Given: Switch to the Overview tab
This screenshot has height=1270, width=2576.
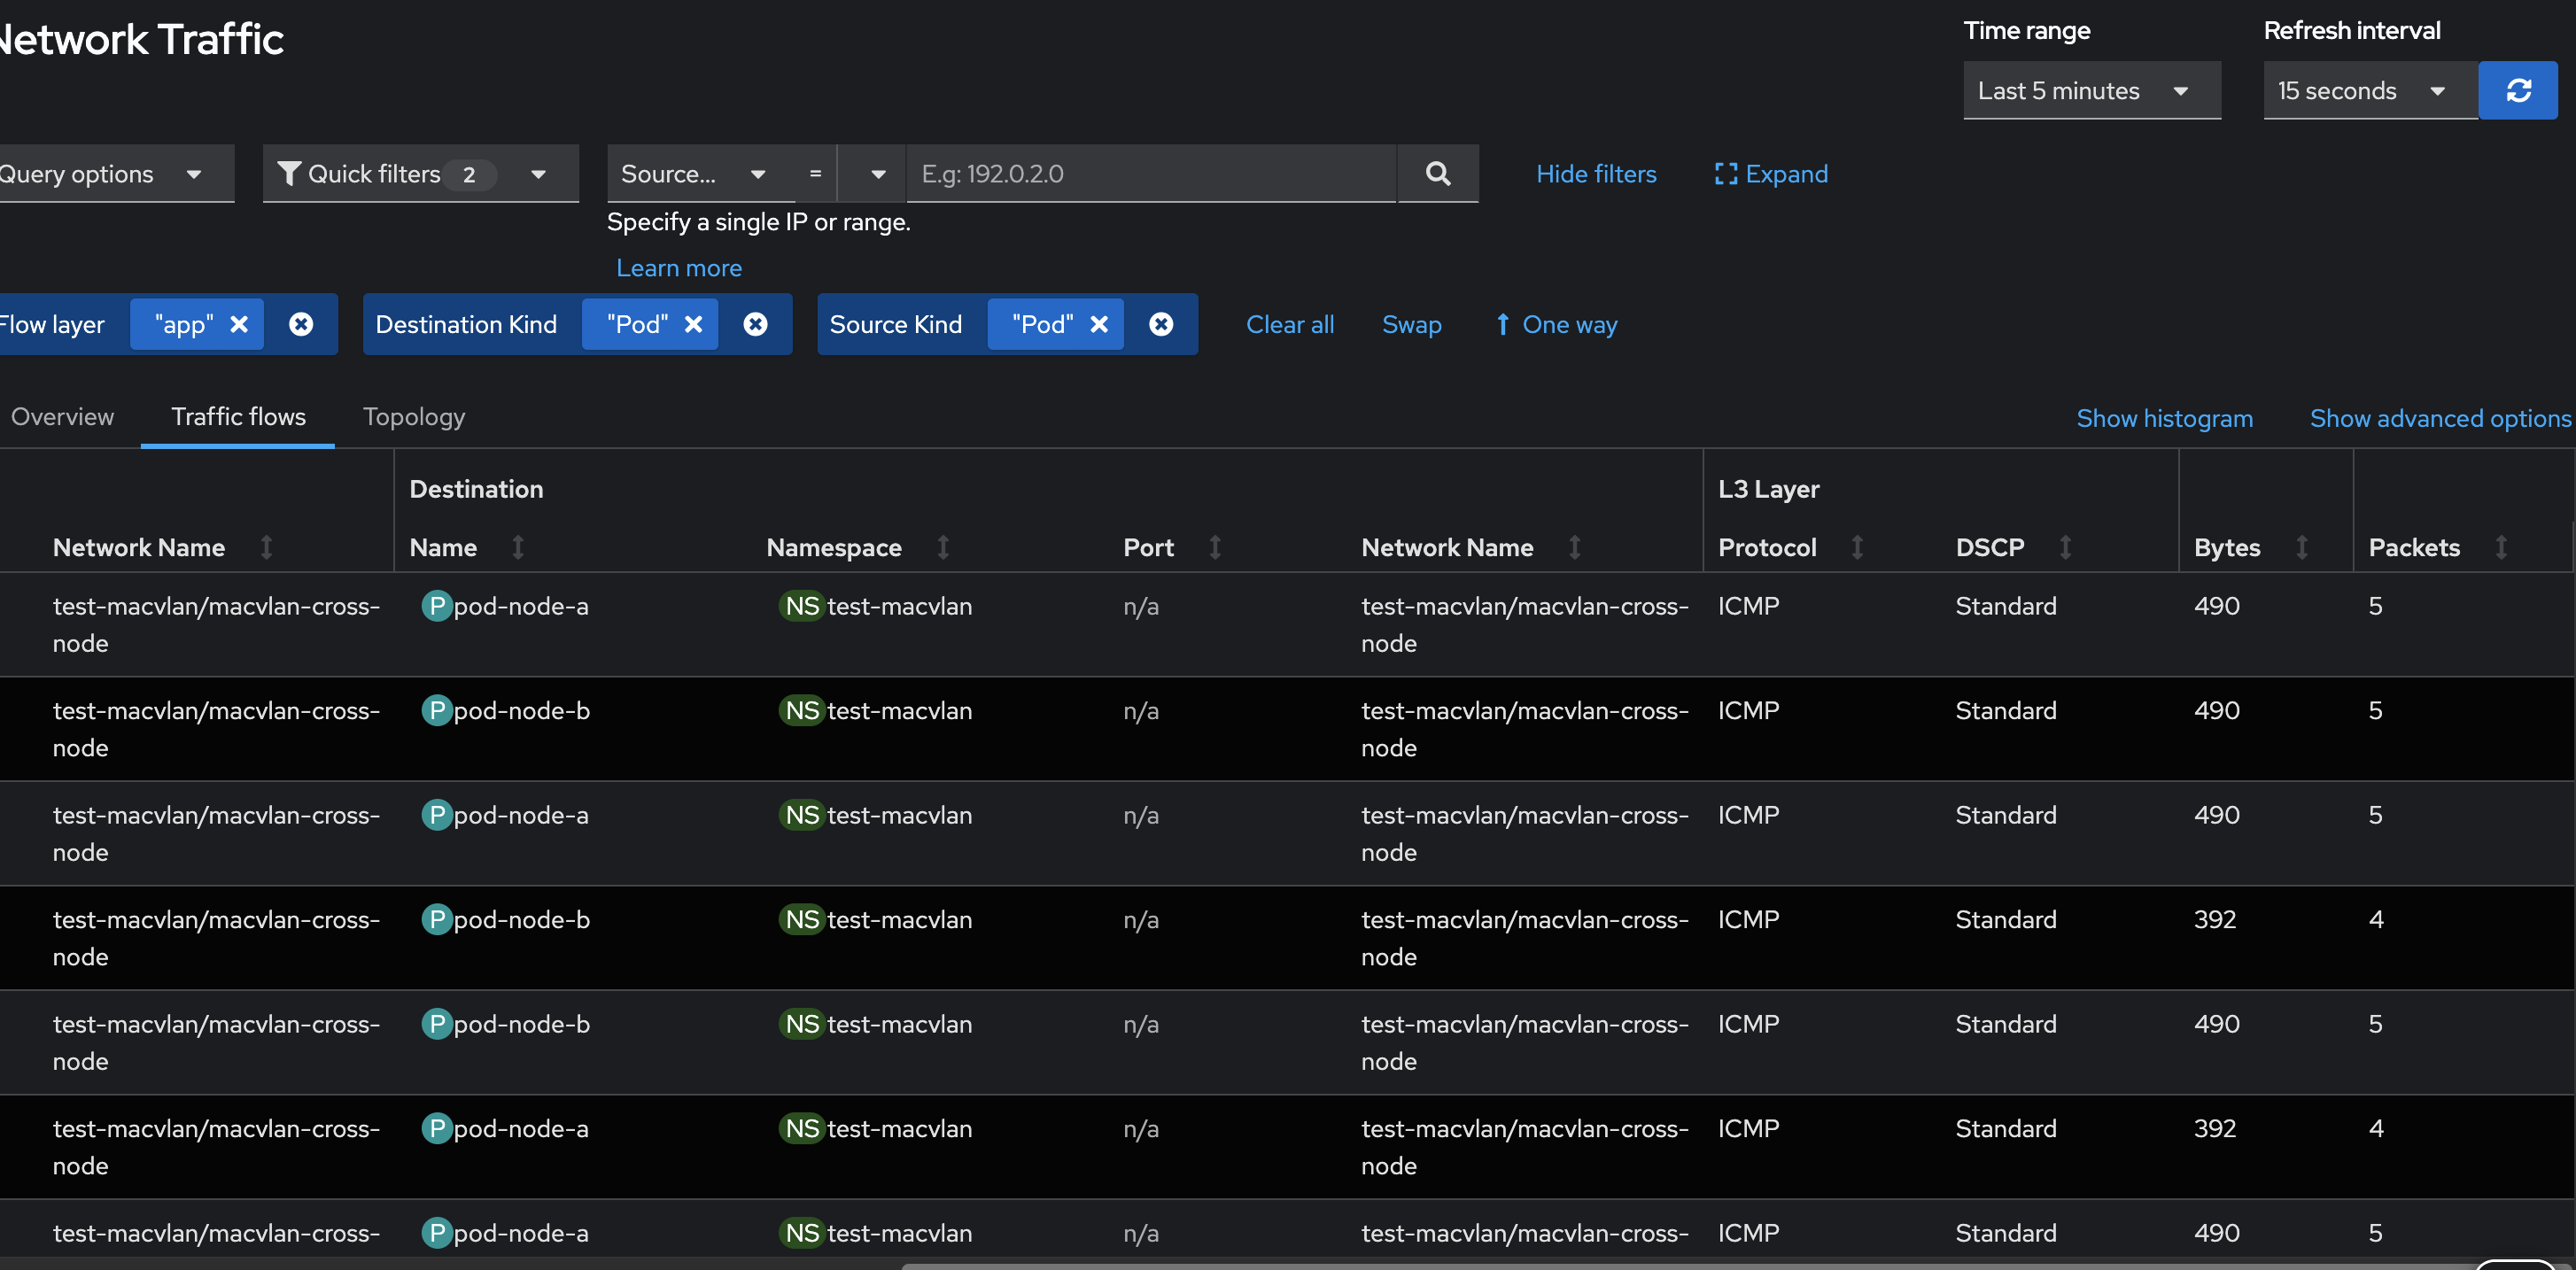Looking at the screenshot, I should (x=62, y=416).
